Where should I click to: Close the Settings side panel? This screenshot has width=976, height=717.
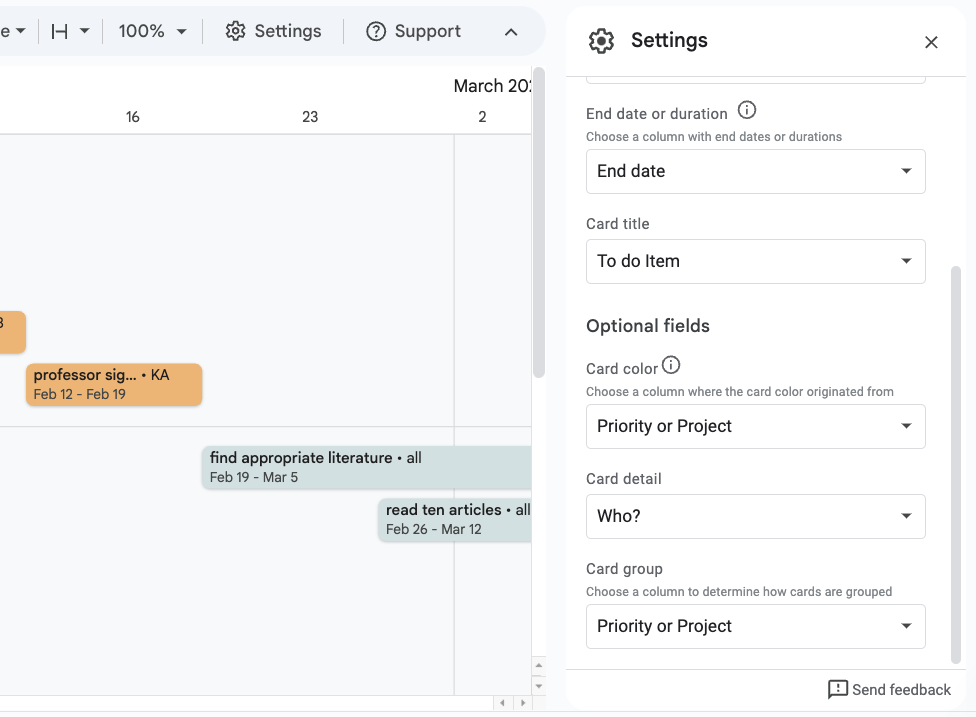pos(931,42)
